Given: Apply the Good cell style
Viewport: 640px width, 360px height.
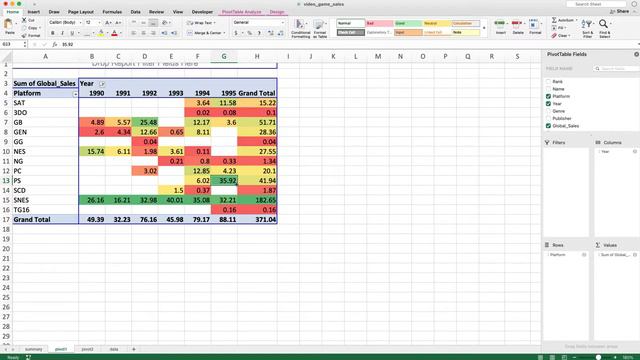Looking at the screenshot, I should point(408,23).
